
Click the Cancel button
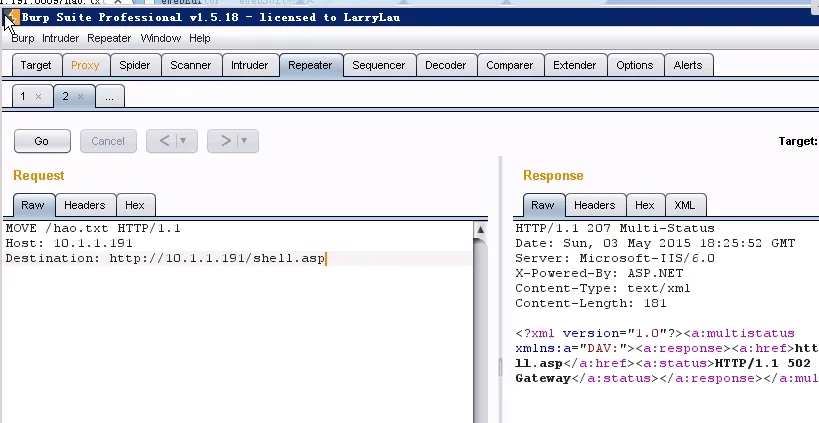point(108,141)
